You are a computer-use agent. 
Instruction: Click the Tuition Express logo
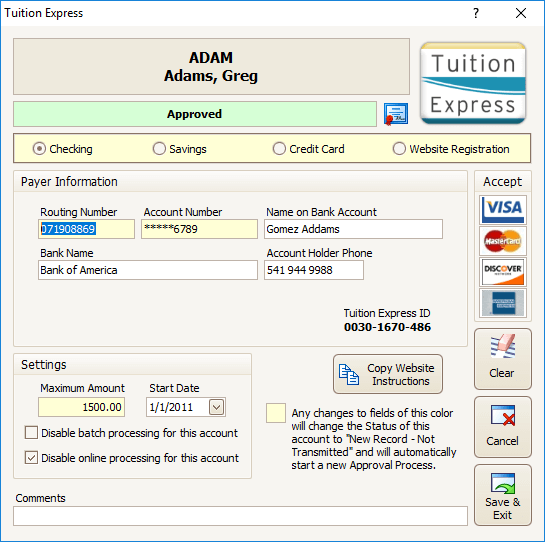coord(473,83)
